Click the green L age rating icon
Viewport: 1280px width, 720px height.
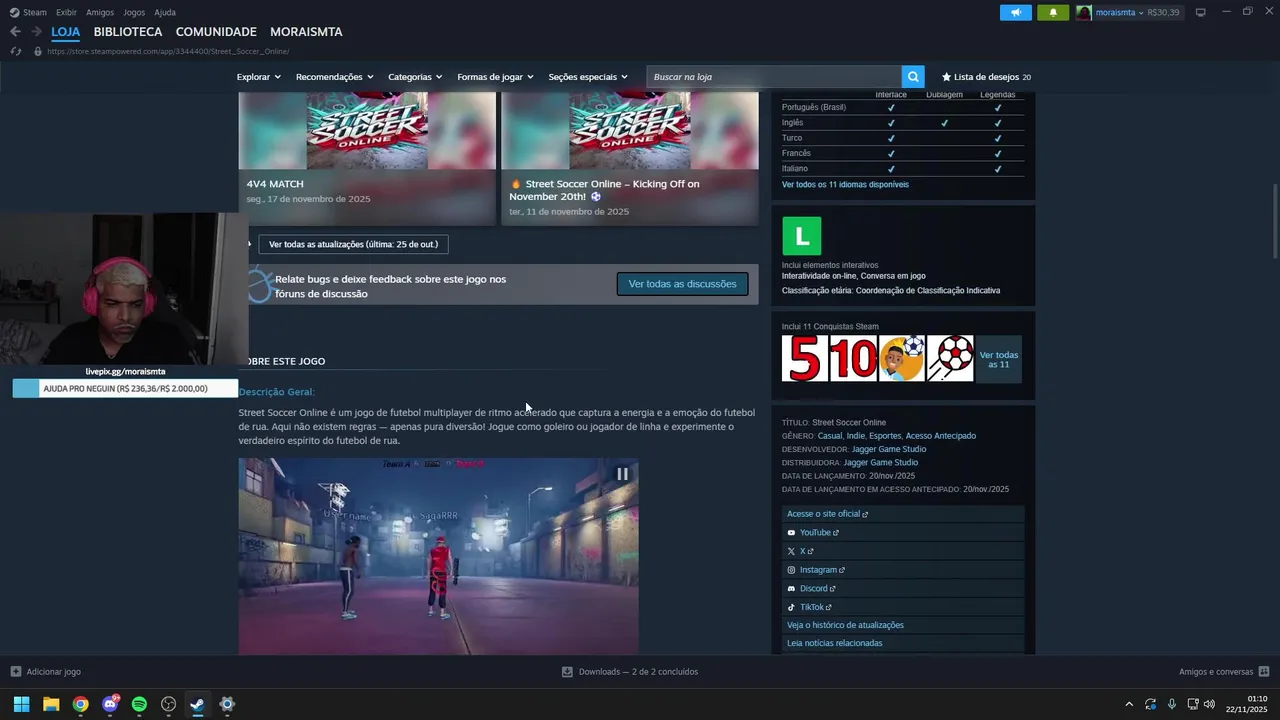tap(802, 236)
